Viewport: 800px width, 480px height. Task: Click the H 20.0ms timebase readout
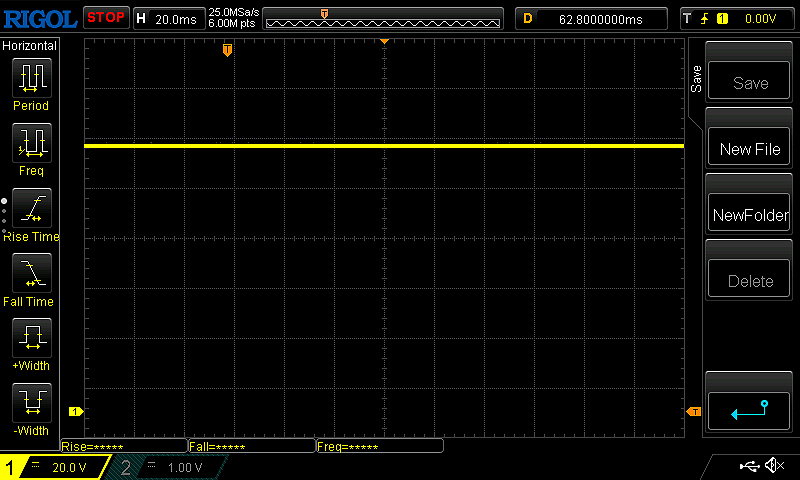(x=169, y=19)
